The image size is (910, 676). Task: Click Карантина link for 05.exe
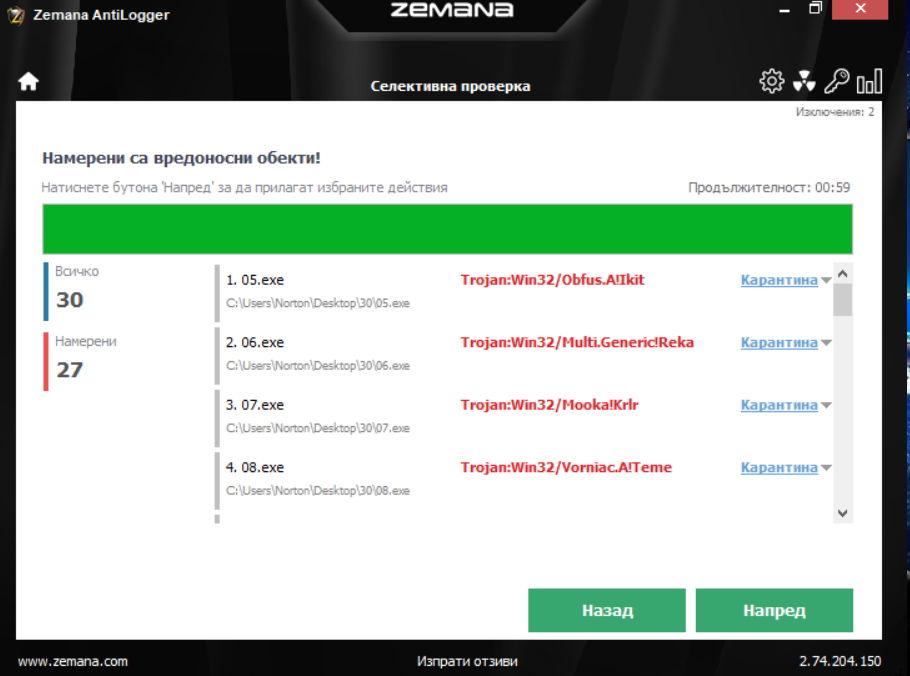coord(779,280)
